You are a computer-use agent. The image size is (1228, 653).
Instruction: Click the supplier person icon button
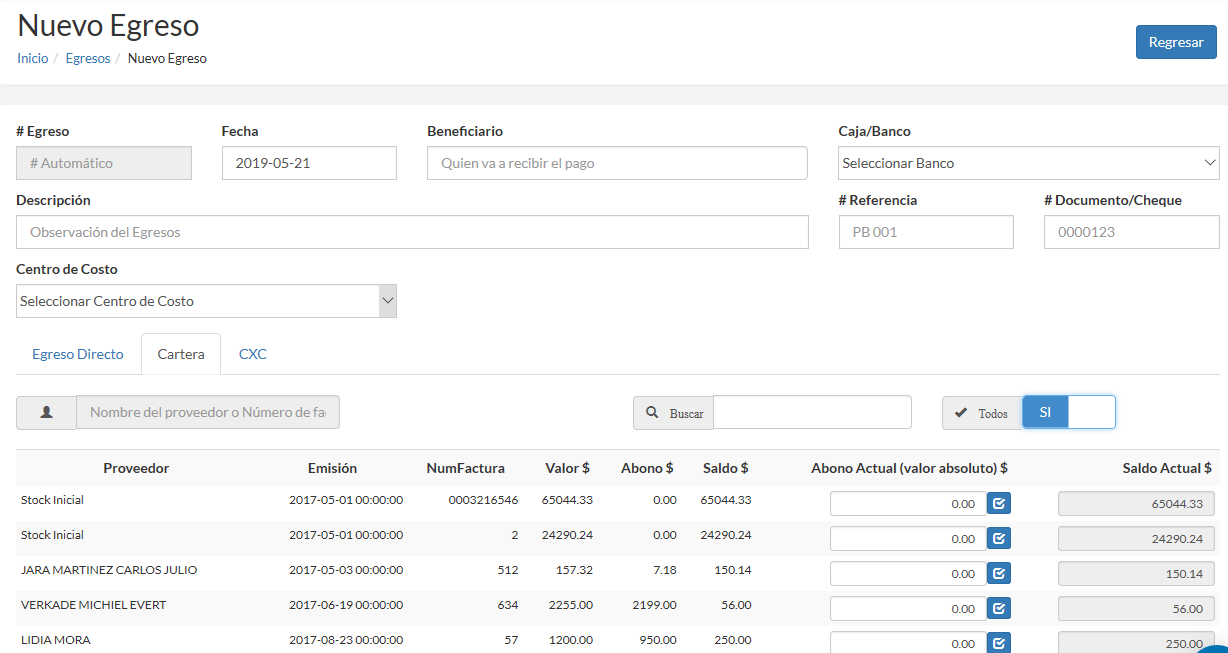click(46, 413)
